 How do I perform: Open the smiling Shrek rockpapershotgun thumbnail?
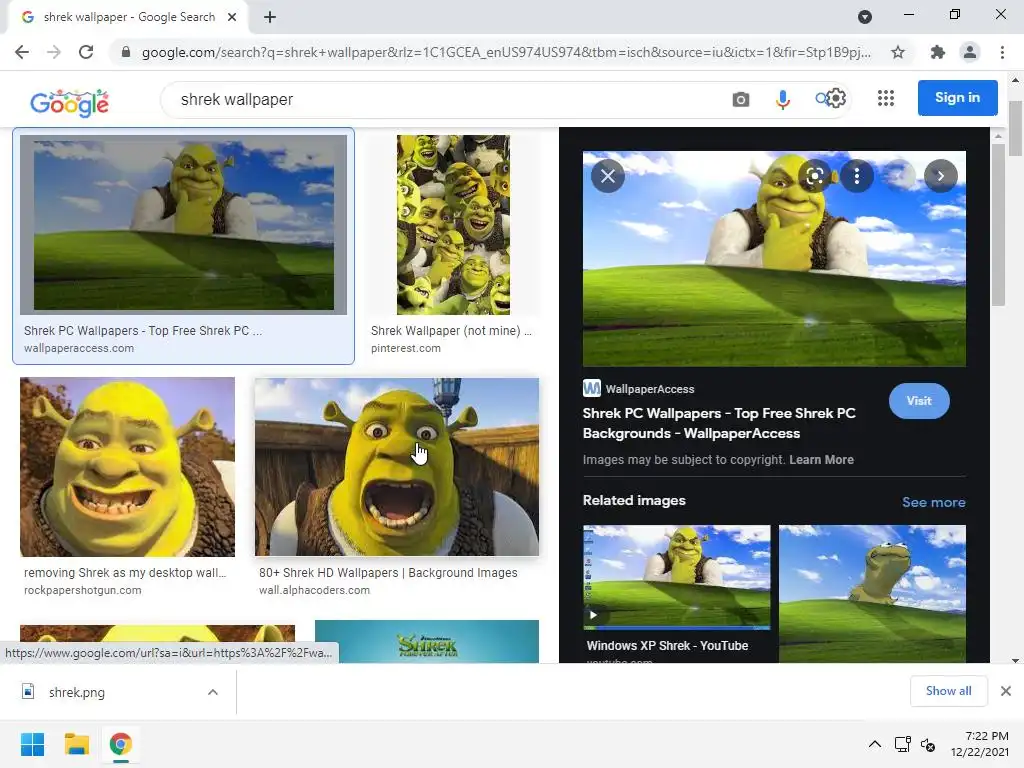coord(127,467)
